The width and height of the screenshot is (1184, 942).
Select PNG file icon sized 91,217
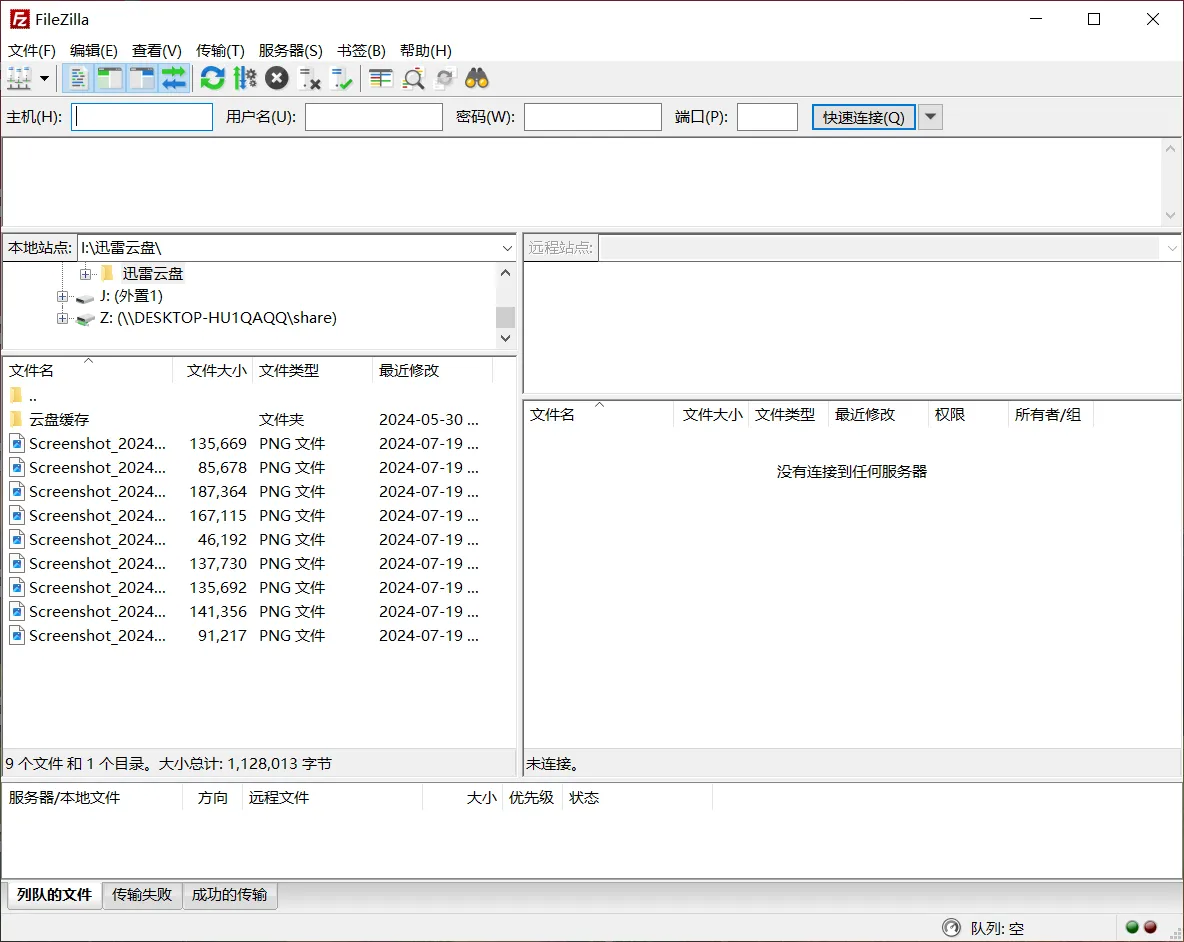(17, 636)
